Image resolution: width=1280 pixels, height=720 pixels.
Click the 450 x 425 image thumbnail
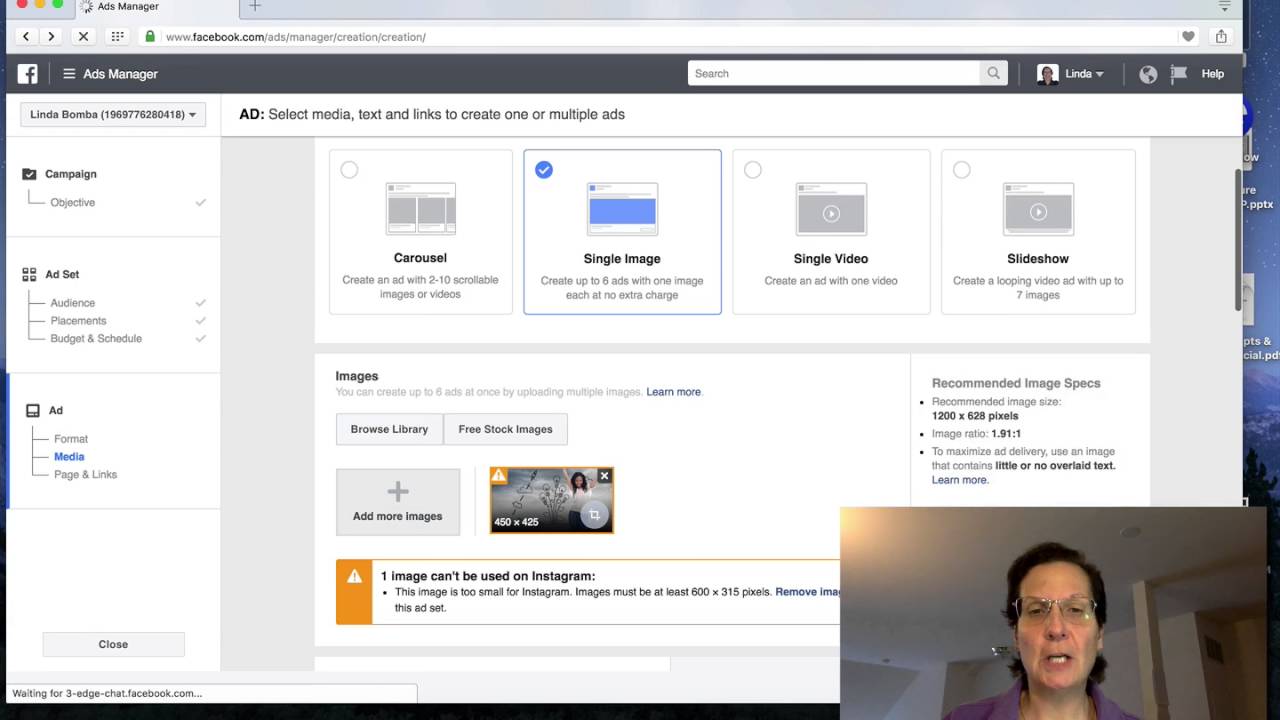point(551,501)
